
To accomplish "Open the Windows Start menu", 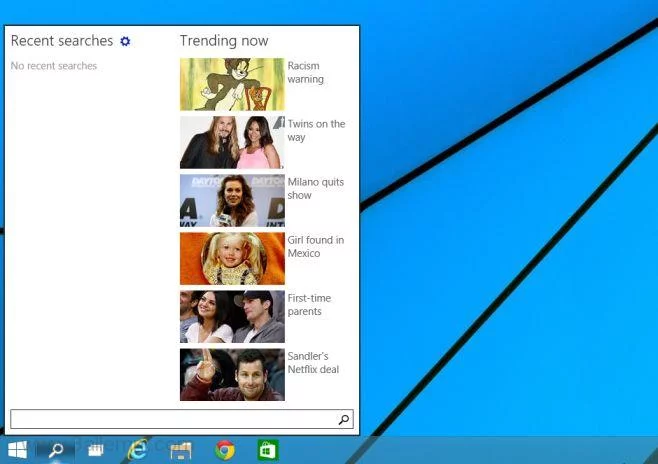I will pos(17,450).
